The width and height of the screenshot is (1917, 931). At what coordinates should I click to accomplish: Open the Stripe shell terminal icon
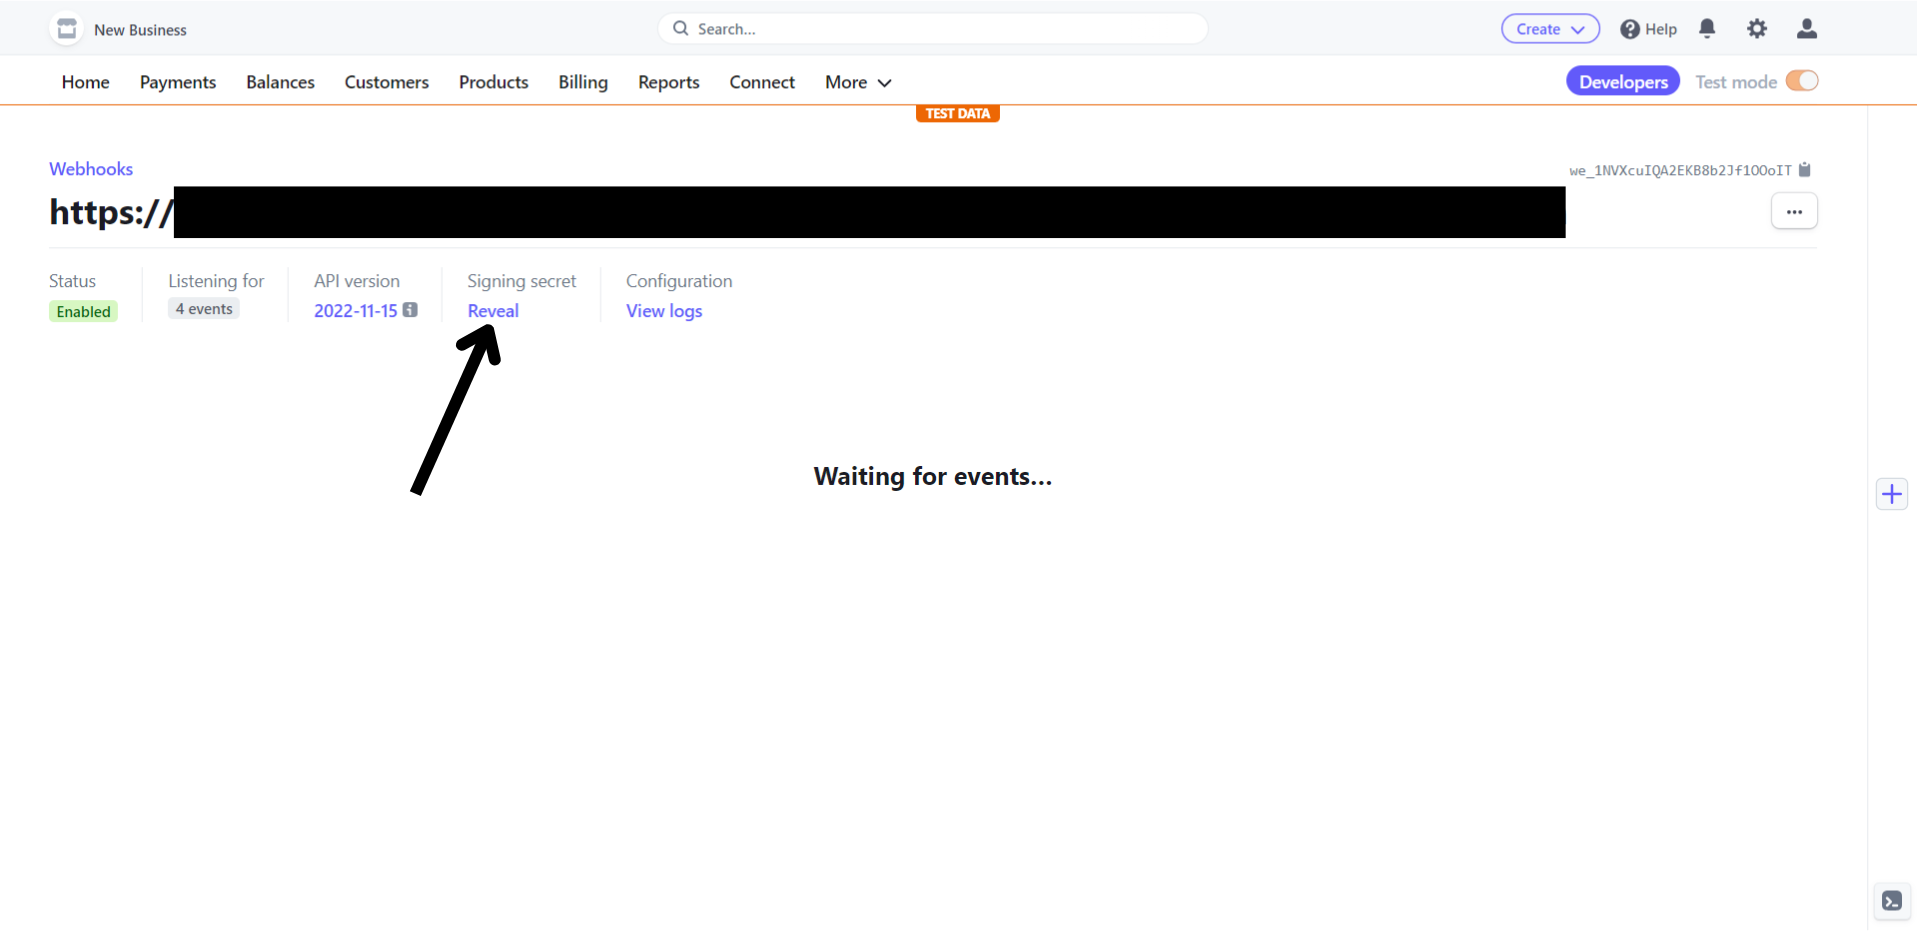point(1891,901)
